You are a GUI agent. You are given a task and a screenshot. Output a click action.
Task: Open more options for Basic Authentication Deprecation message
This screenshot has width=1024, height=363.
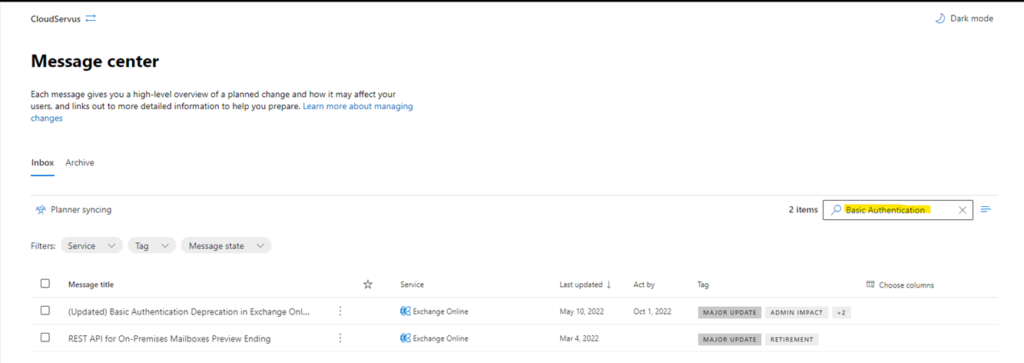click(340, 311)
